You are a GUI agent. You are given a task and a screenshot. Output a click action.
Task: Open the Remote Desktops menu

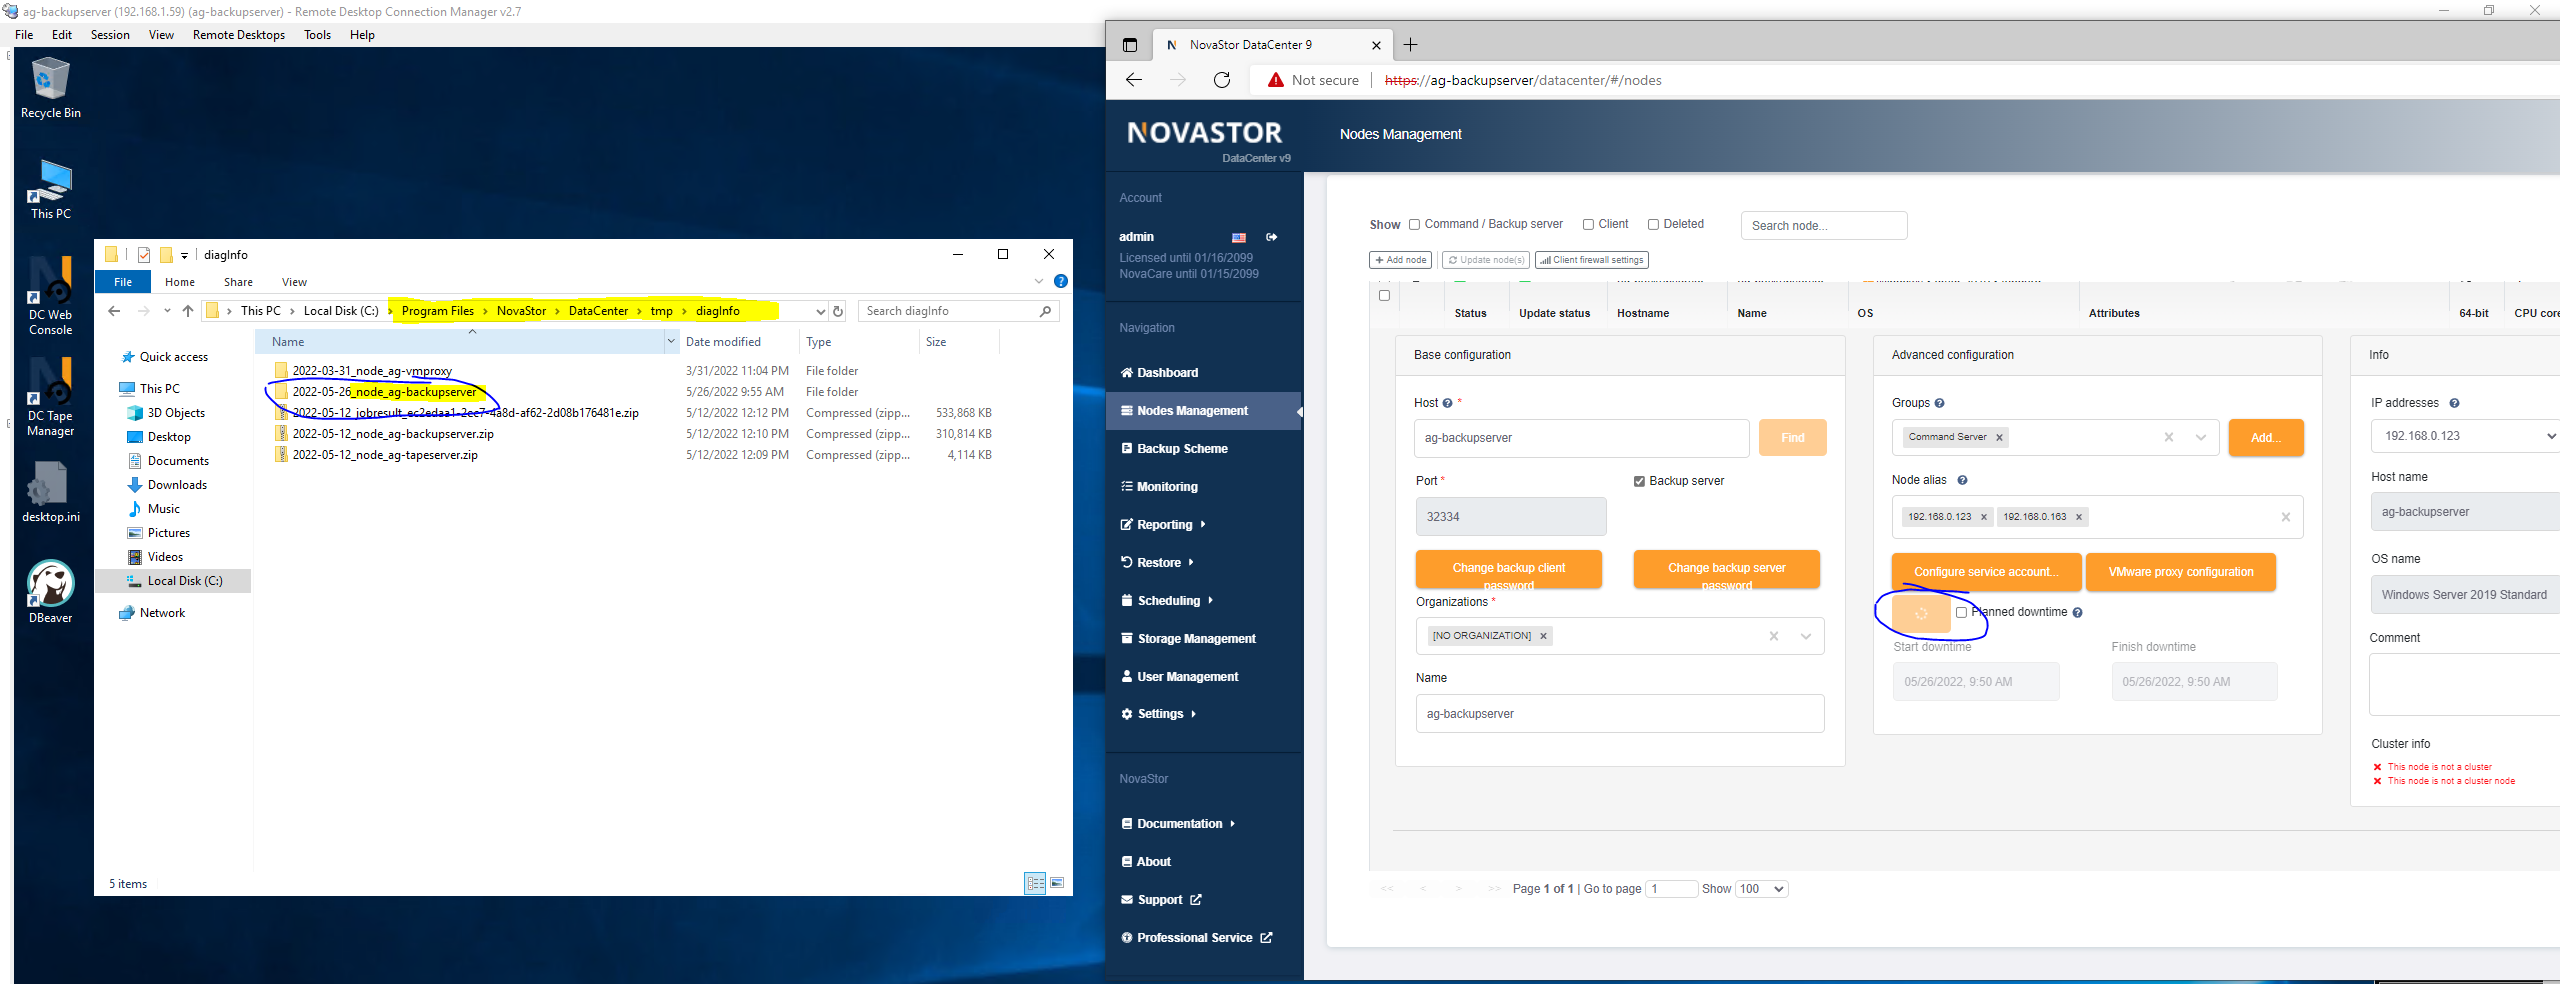239,35
